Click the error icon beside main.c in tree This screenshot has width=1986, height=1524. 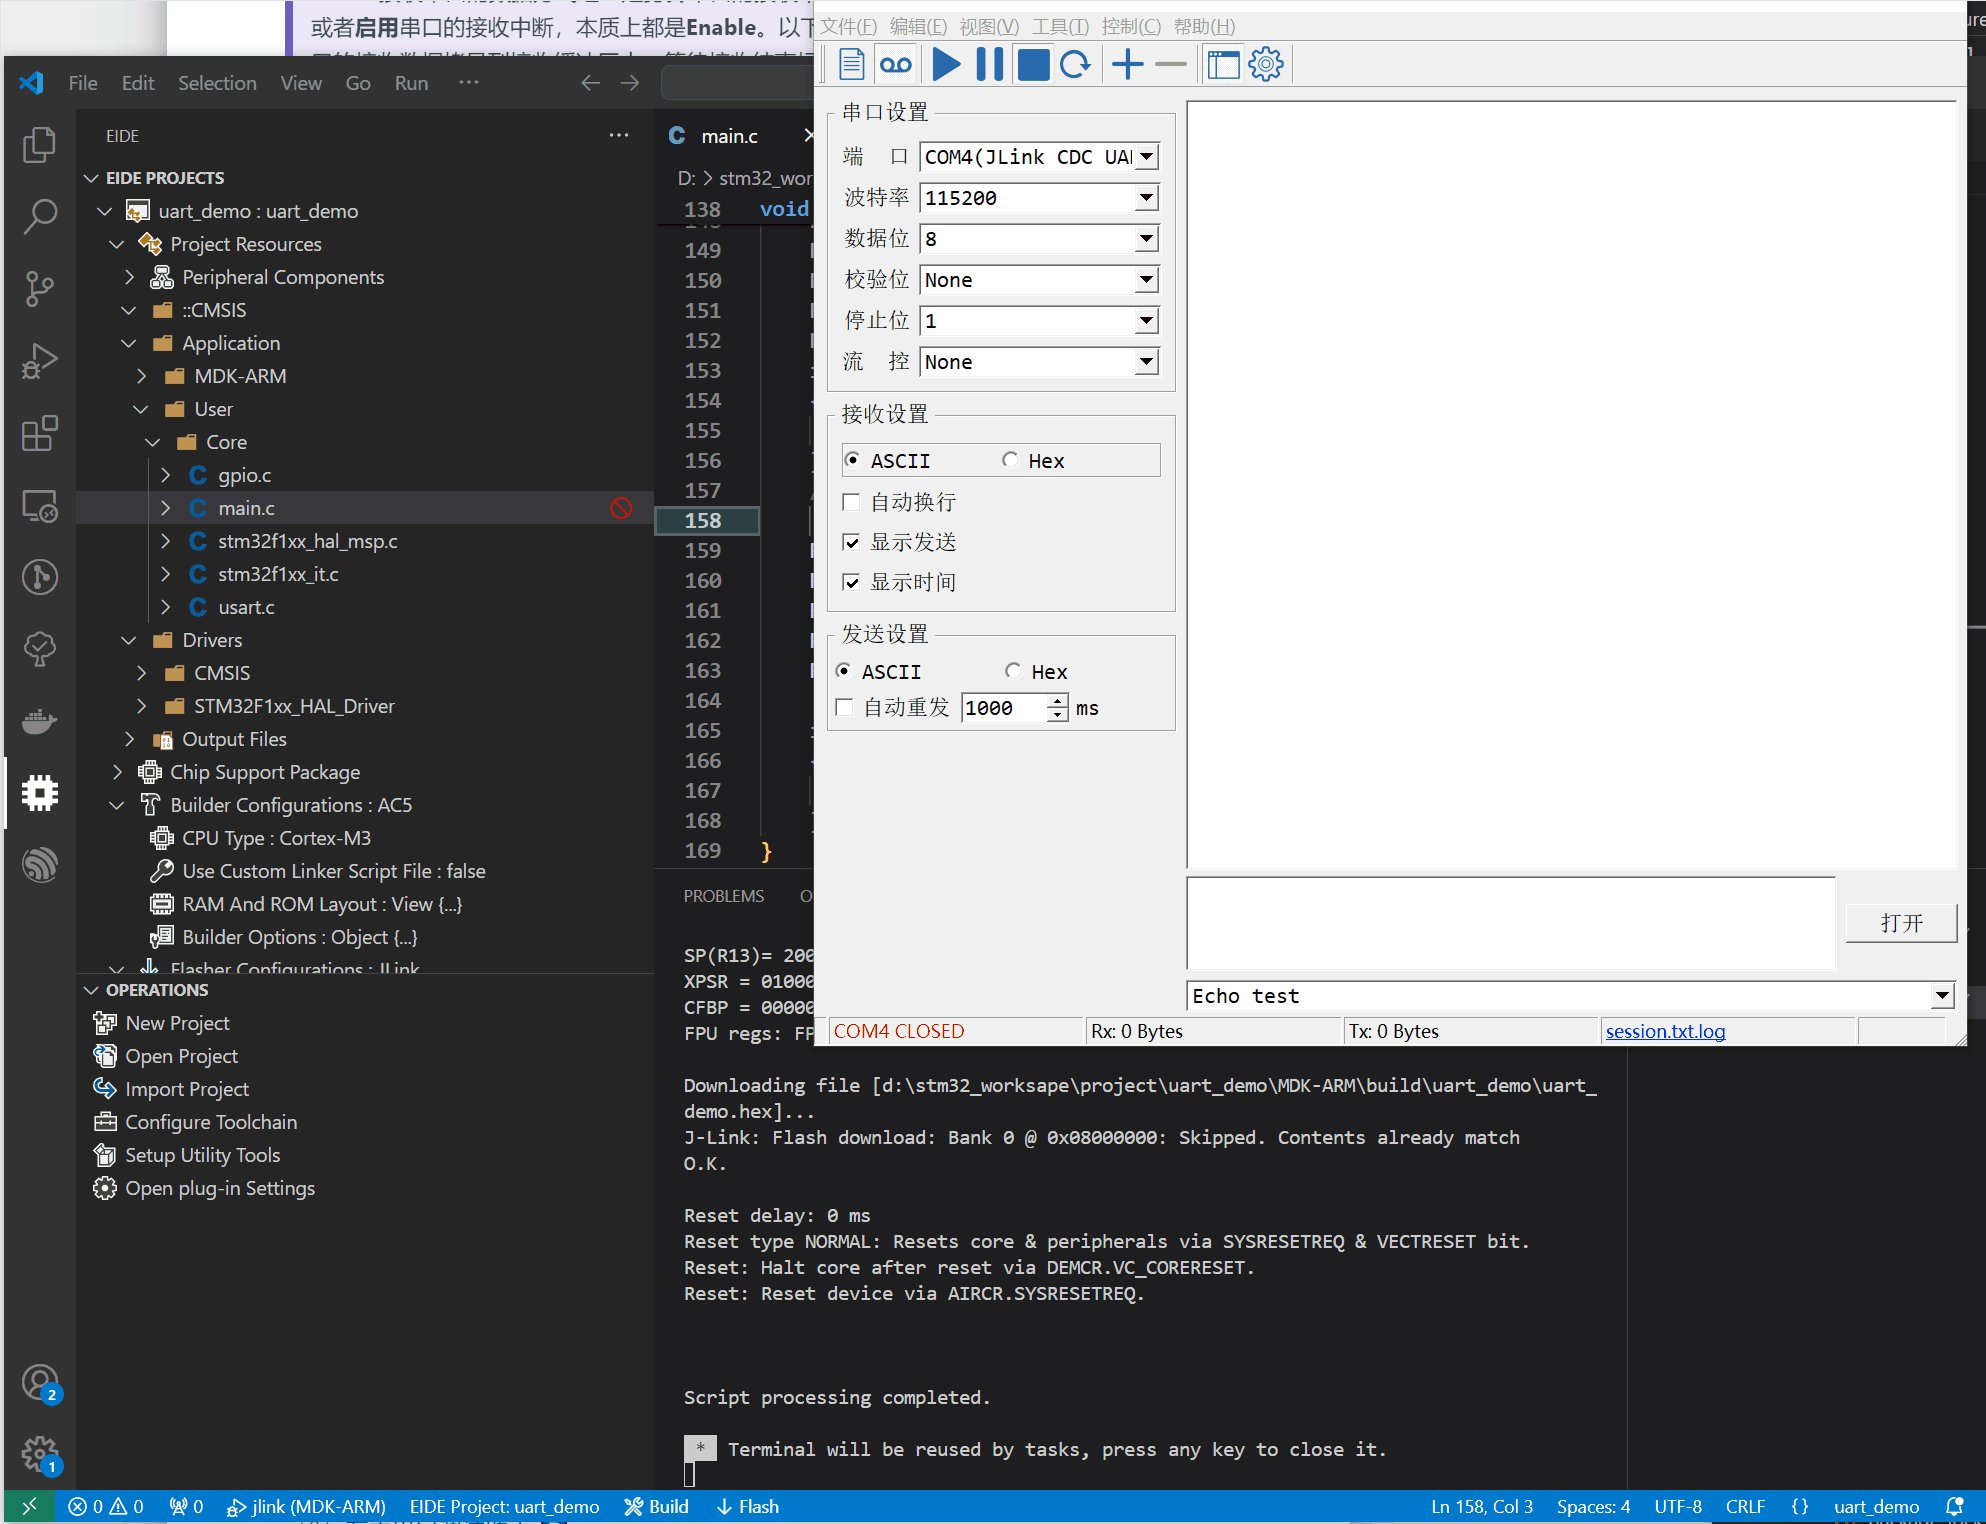(621, 508)
